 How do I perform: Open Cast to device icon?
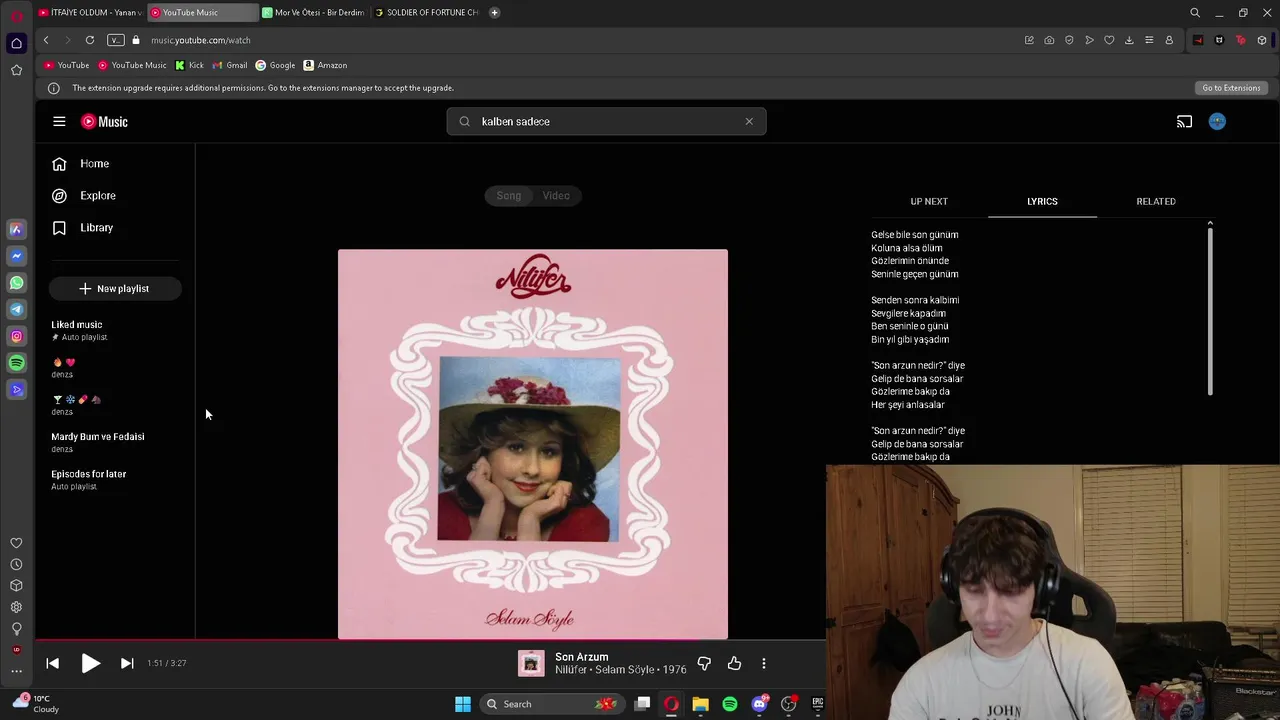pyautogui.click(x=1184, y=121)
